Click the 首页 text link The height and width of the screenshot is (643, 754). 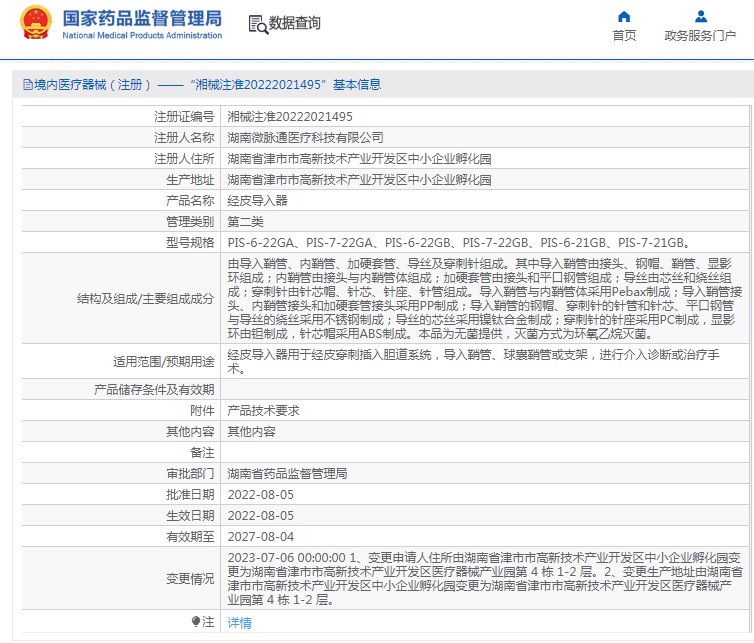click(624, 36)
